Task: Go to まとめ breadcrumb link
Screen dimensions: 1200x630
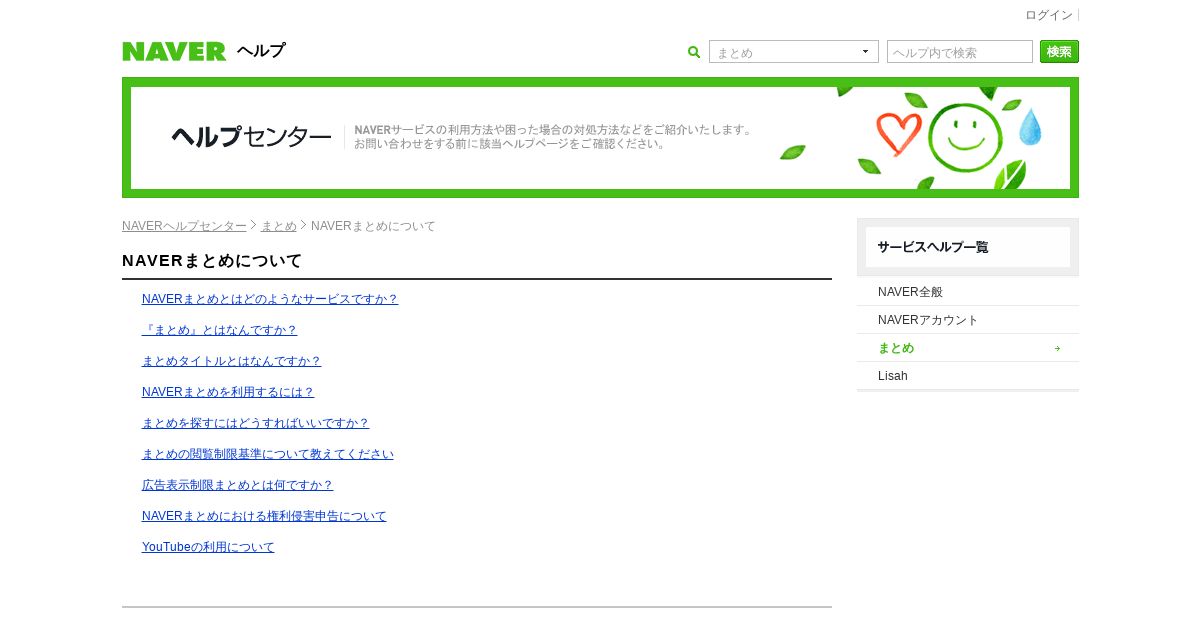Action: [279, 226]
